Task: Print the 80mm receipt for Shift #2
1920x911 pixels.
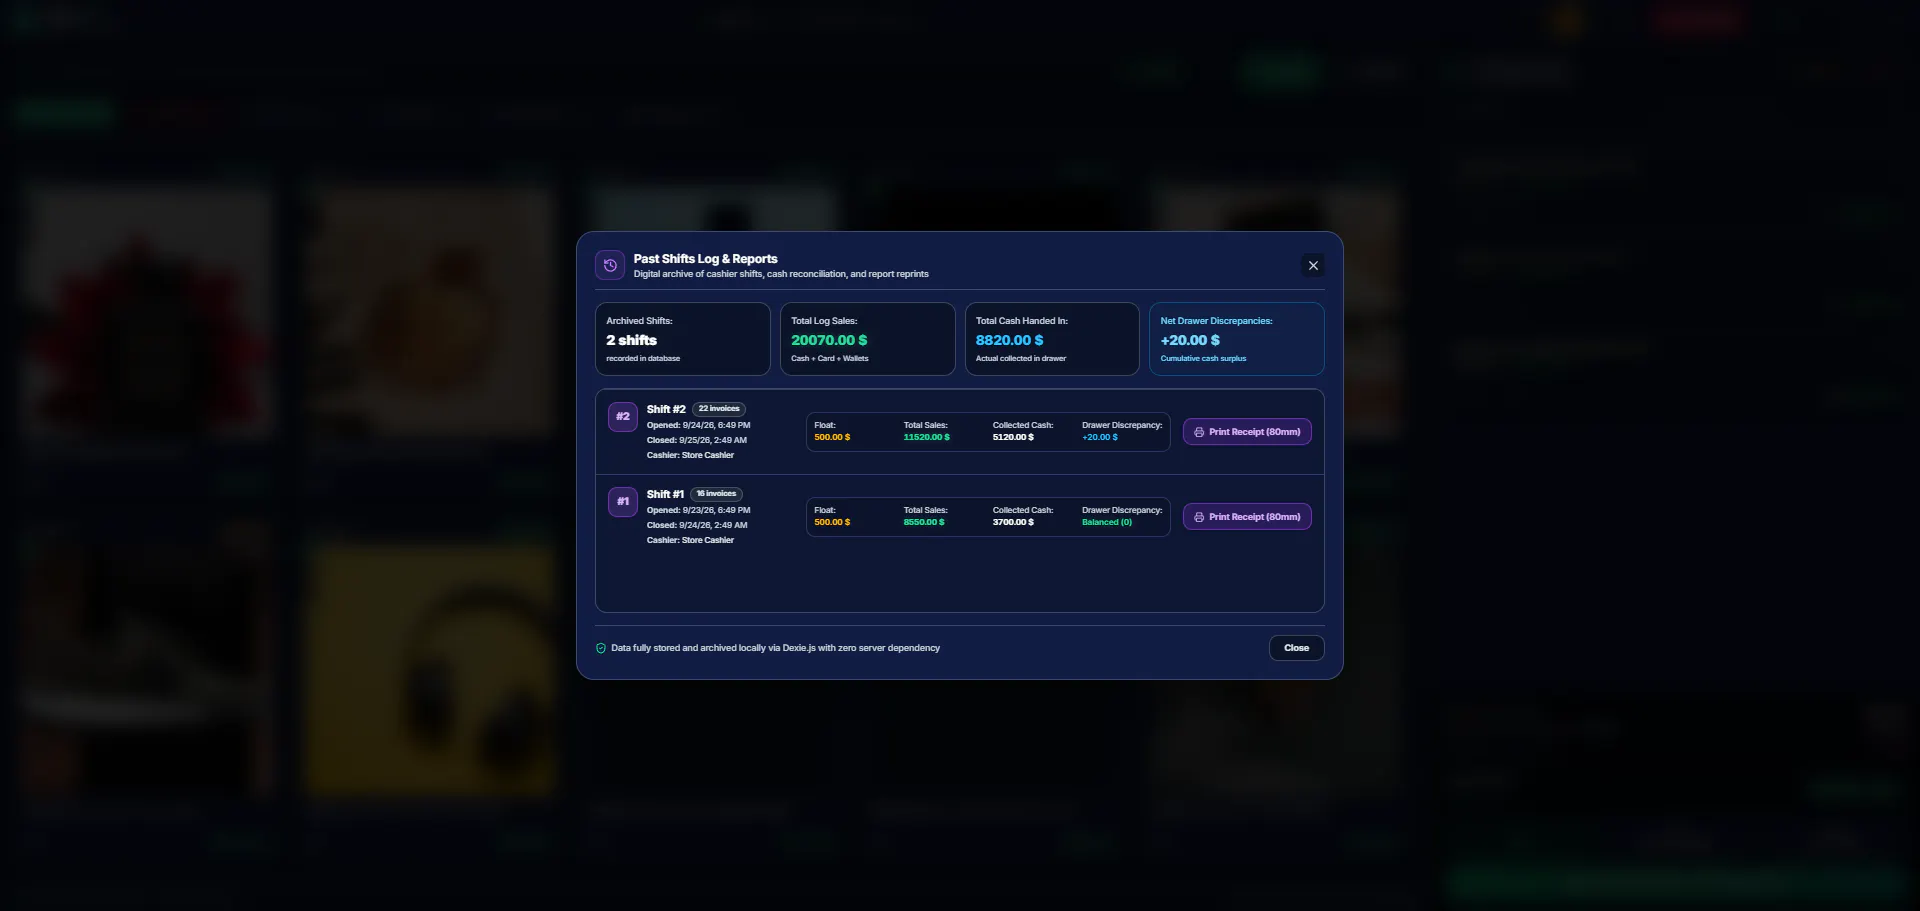Action: pos(1247,432)
